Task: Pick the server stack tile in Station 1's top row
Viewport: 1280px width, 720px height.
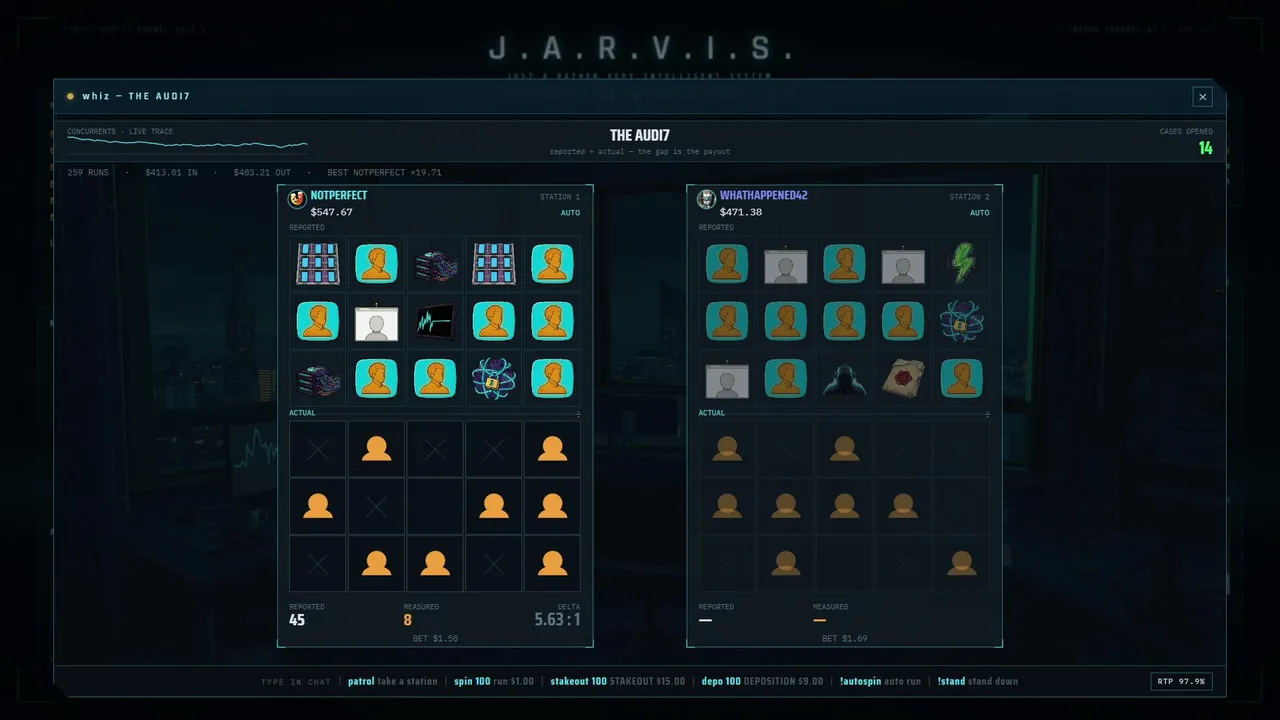Action: coord(435,264)
